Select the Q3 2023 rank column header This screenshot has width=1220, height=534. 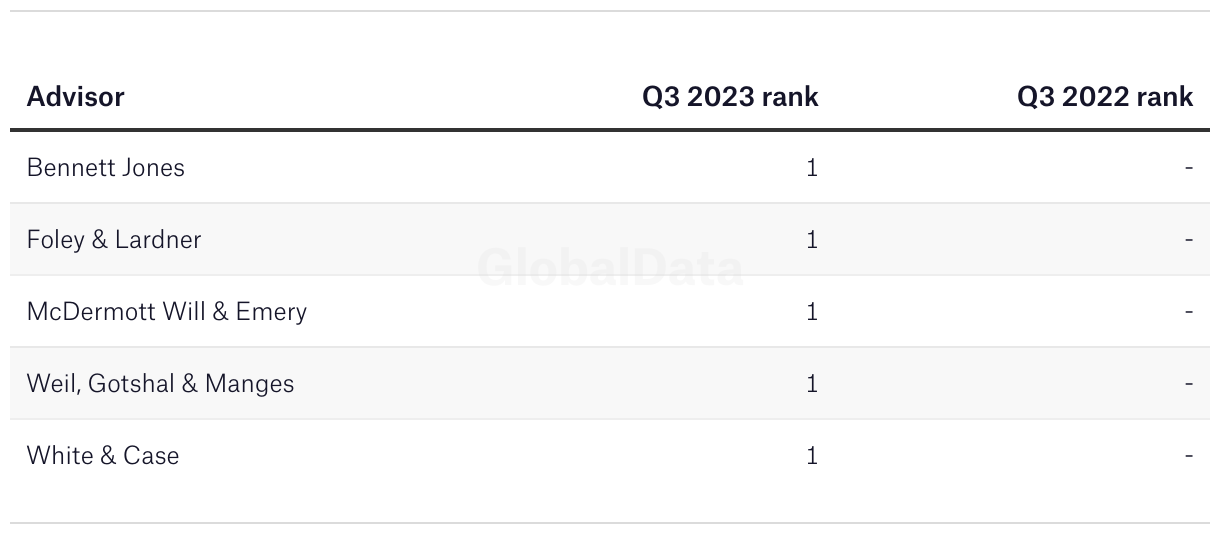(x=730, y=97)
